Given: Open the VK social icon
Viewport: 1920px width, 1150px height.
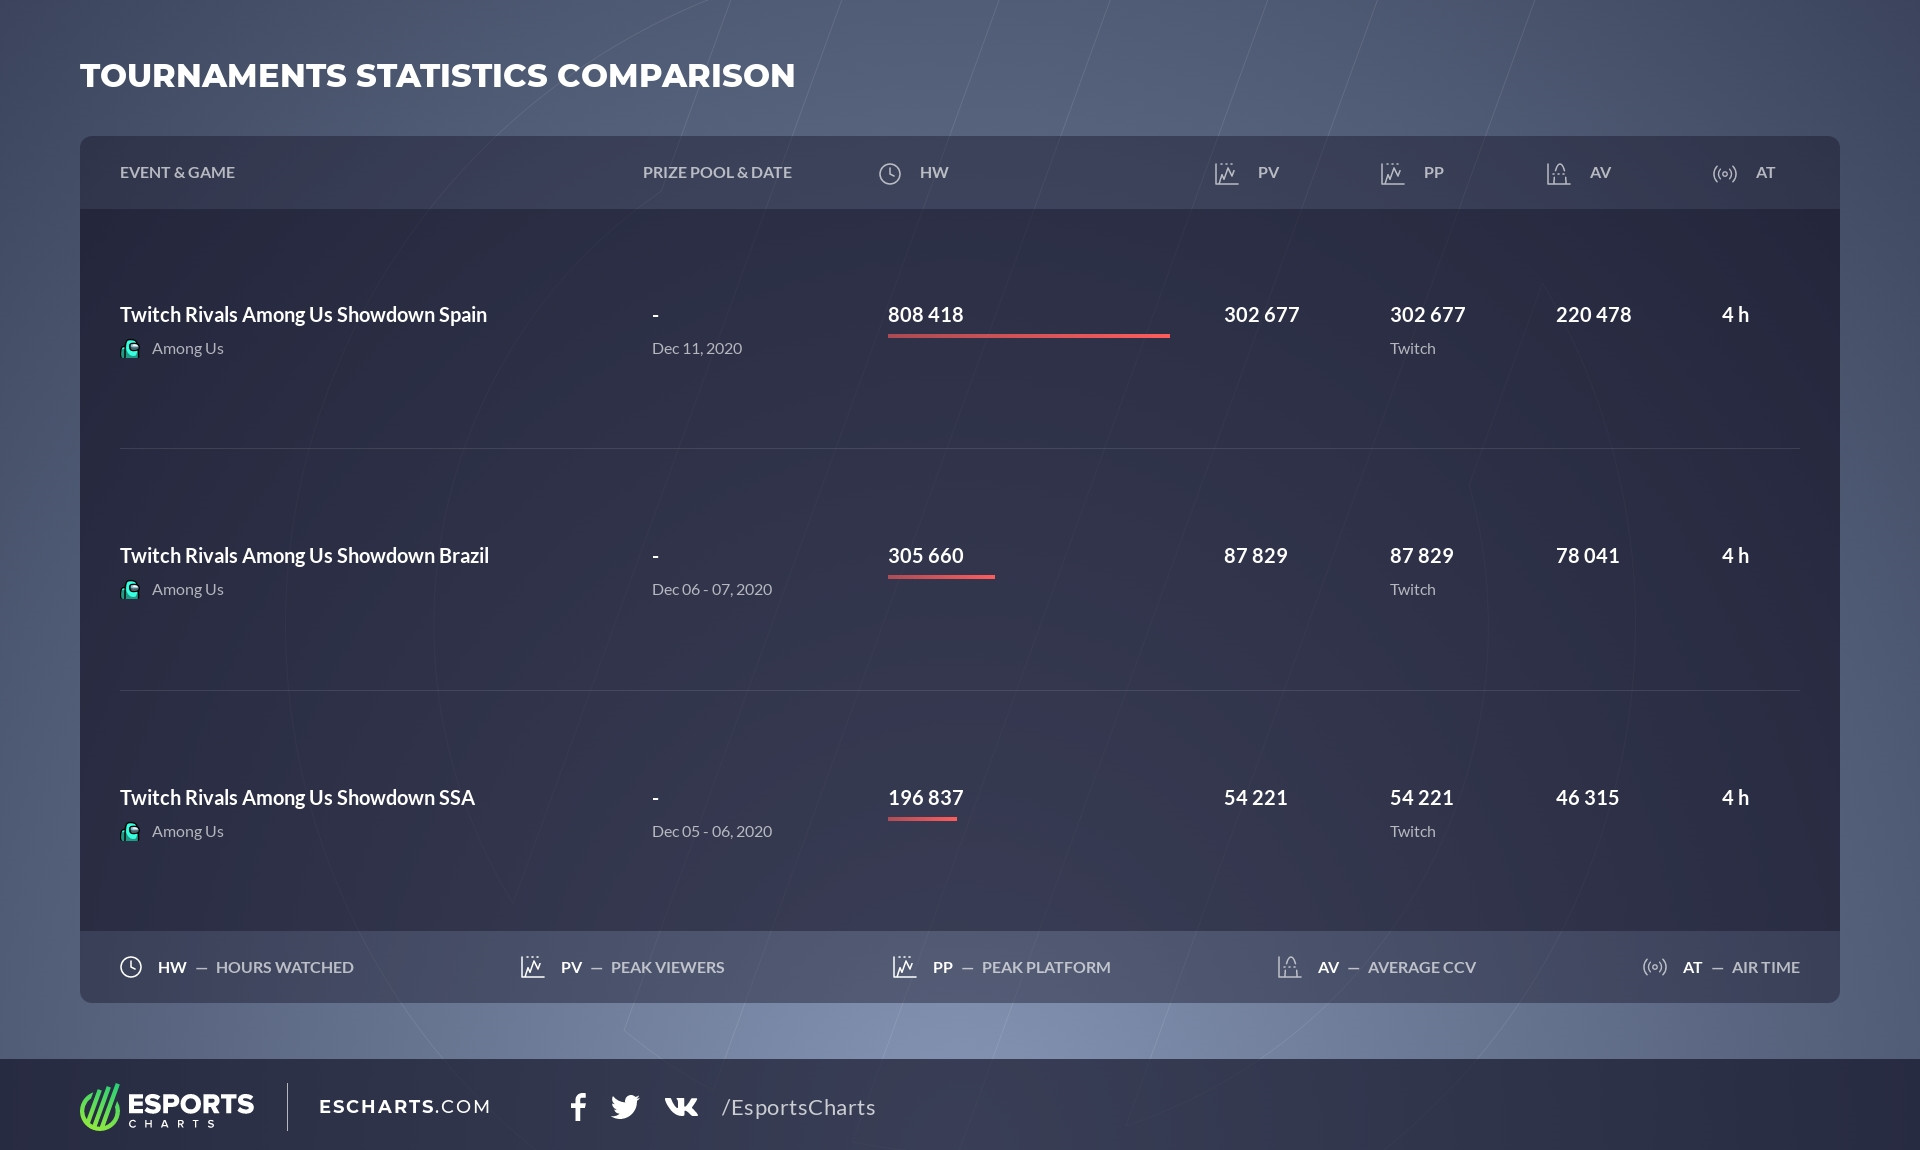Looking at the screenshot, I should click(681, 1106).
